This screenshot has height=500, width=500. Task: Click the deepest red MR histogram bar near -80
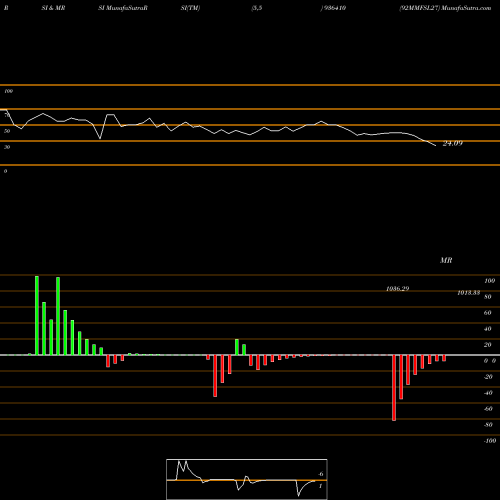[394, 388]
